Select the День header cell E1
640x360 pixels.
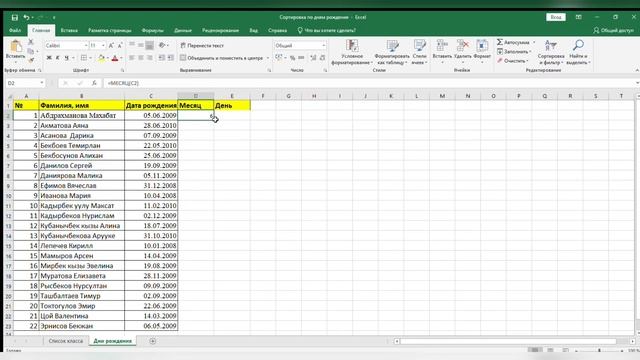pos(232,105)
